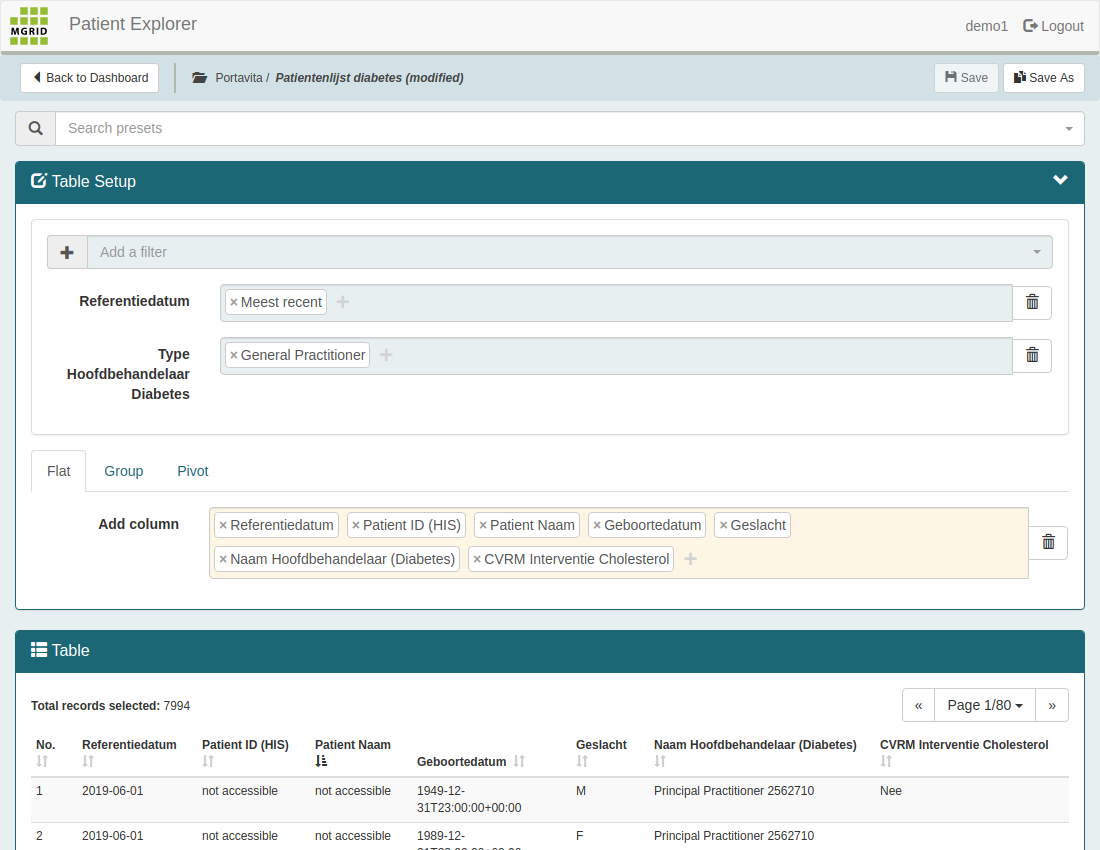
Task: Remove the Meest recent tag
Action: tap(234, 302)
